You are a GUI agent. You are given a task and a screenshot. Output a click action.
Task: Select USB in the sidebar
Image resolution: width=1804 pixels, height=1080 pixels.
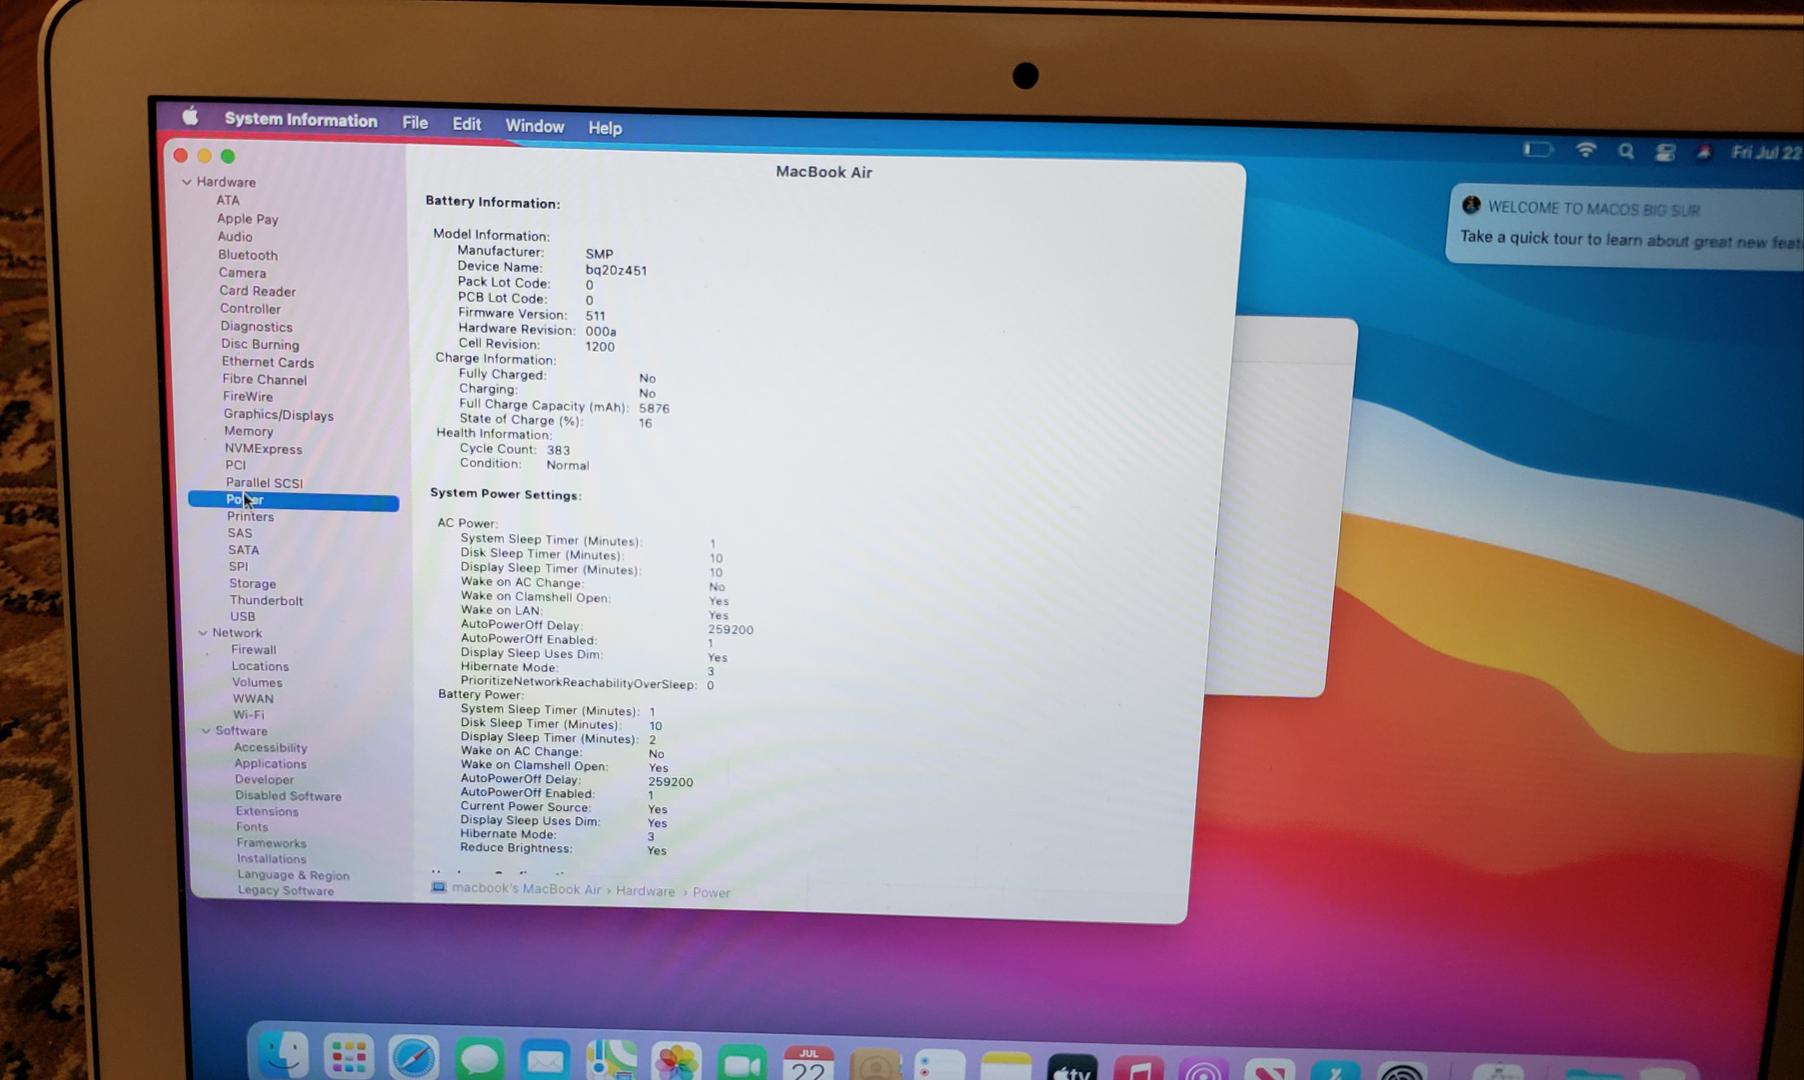(243, 617)
